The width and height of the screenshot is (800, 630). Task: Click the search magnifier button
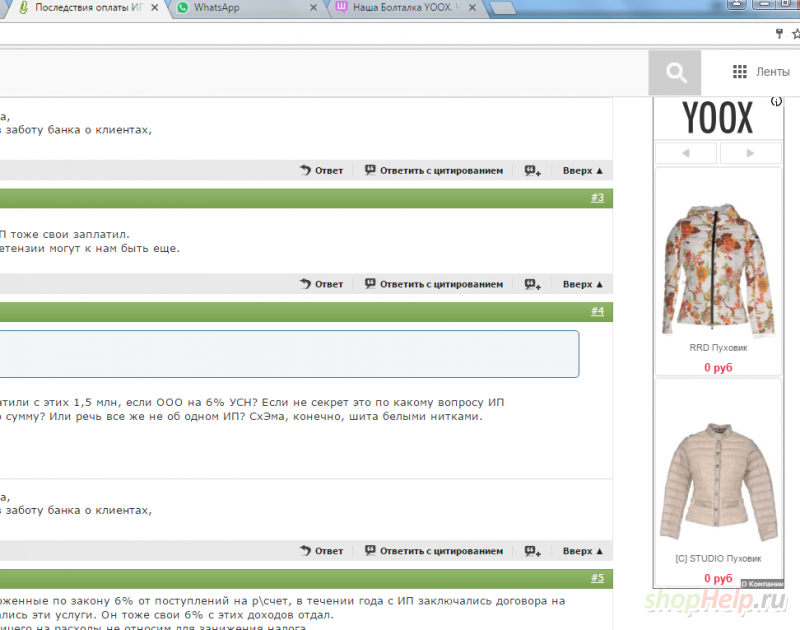click(674, 72)
